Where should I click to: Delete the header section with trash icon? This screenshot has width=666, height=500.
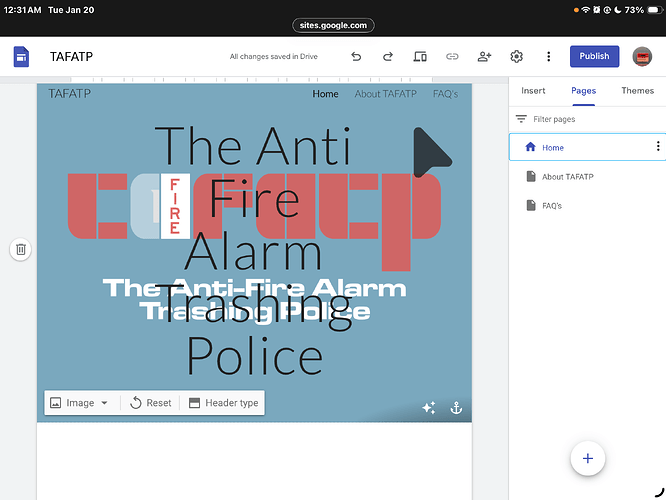click(21, 249)
